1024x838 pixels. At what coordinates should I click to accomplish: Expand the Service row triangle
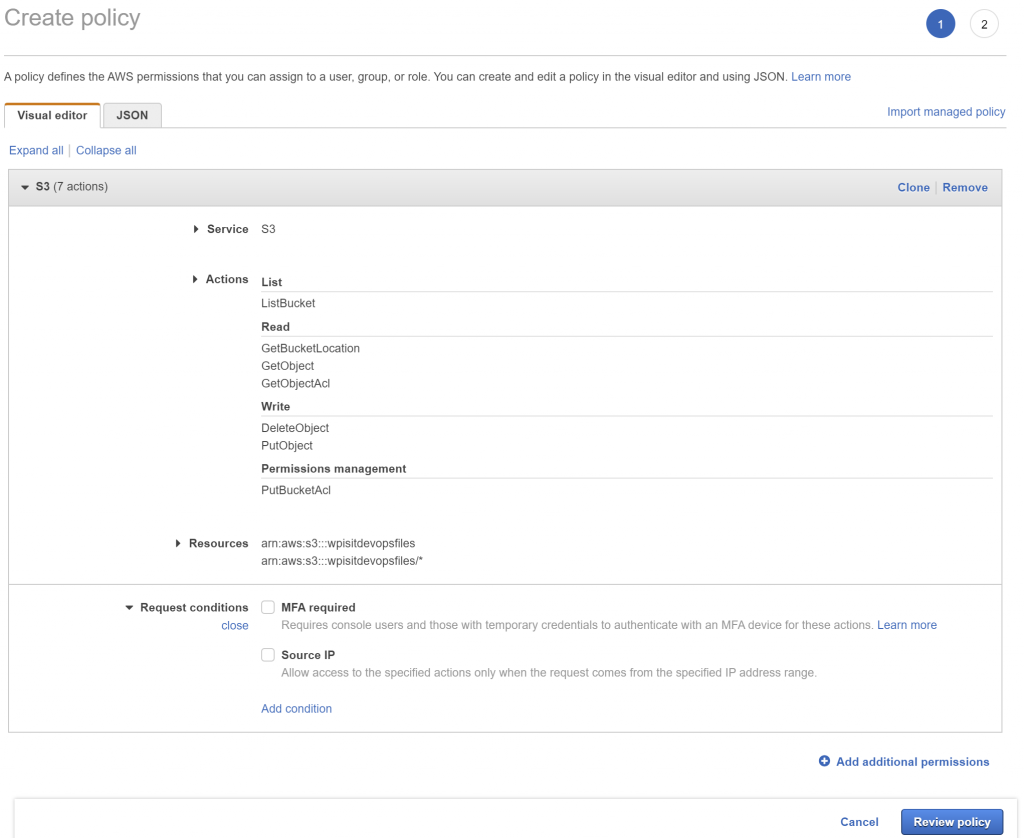[196, 229]
